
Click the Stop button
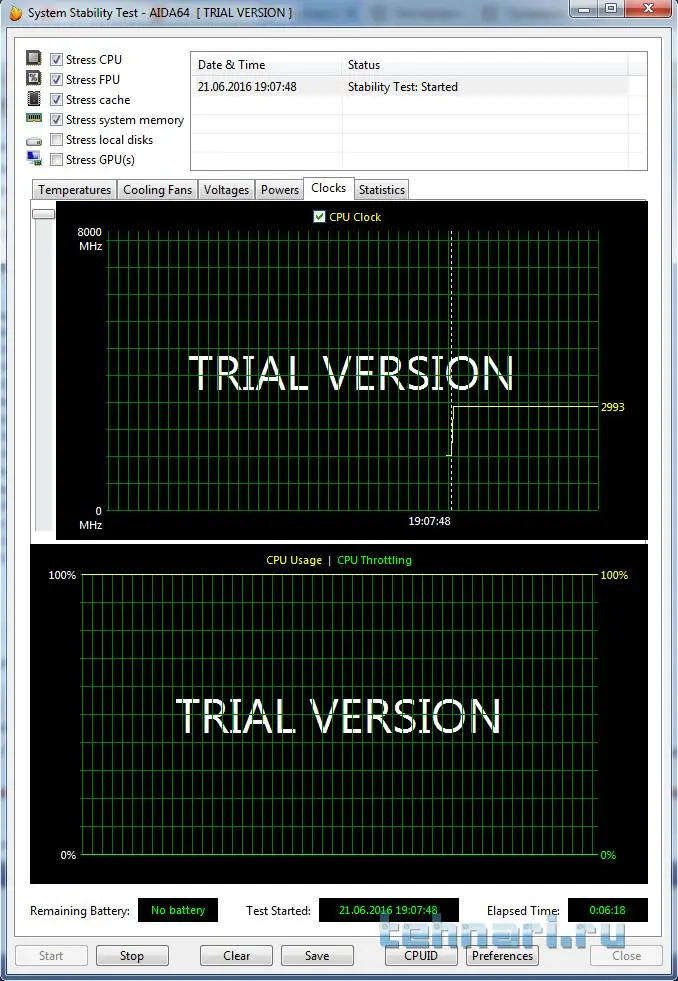[x=132, y=955]
